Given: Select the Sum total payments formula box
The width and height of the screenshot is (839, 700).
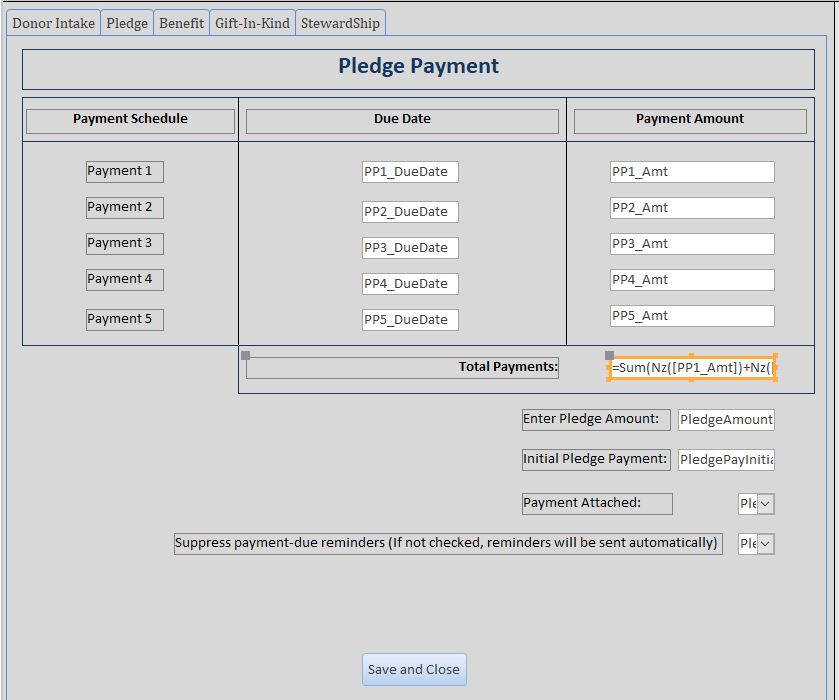Looking at the screenshot, I should coord(692,368).
